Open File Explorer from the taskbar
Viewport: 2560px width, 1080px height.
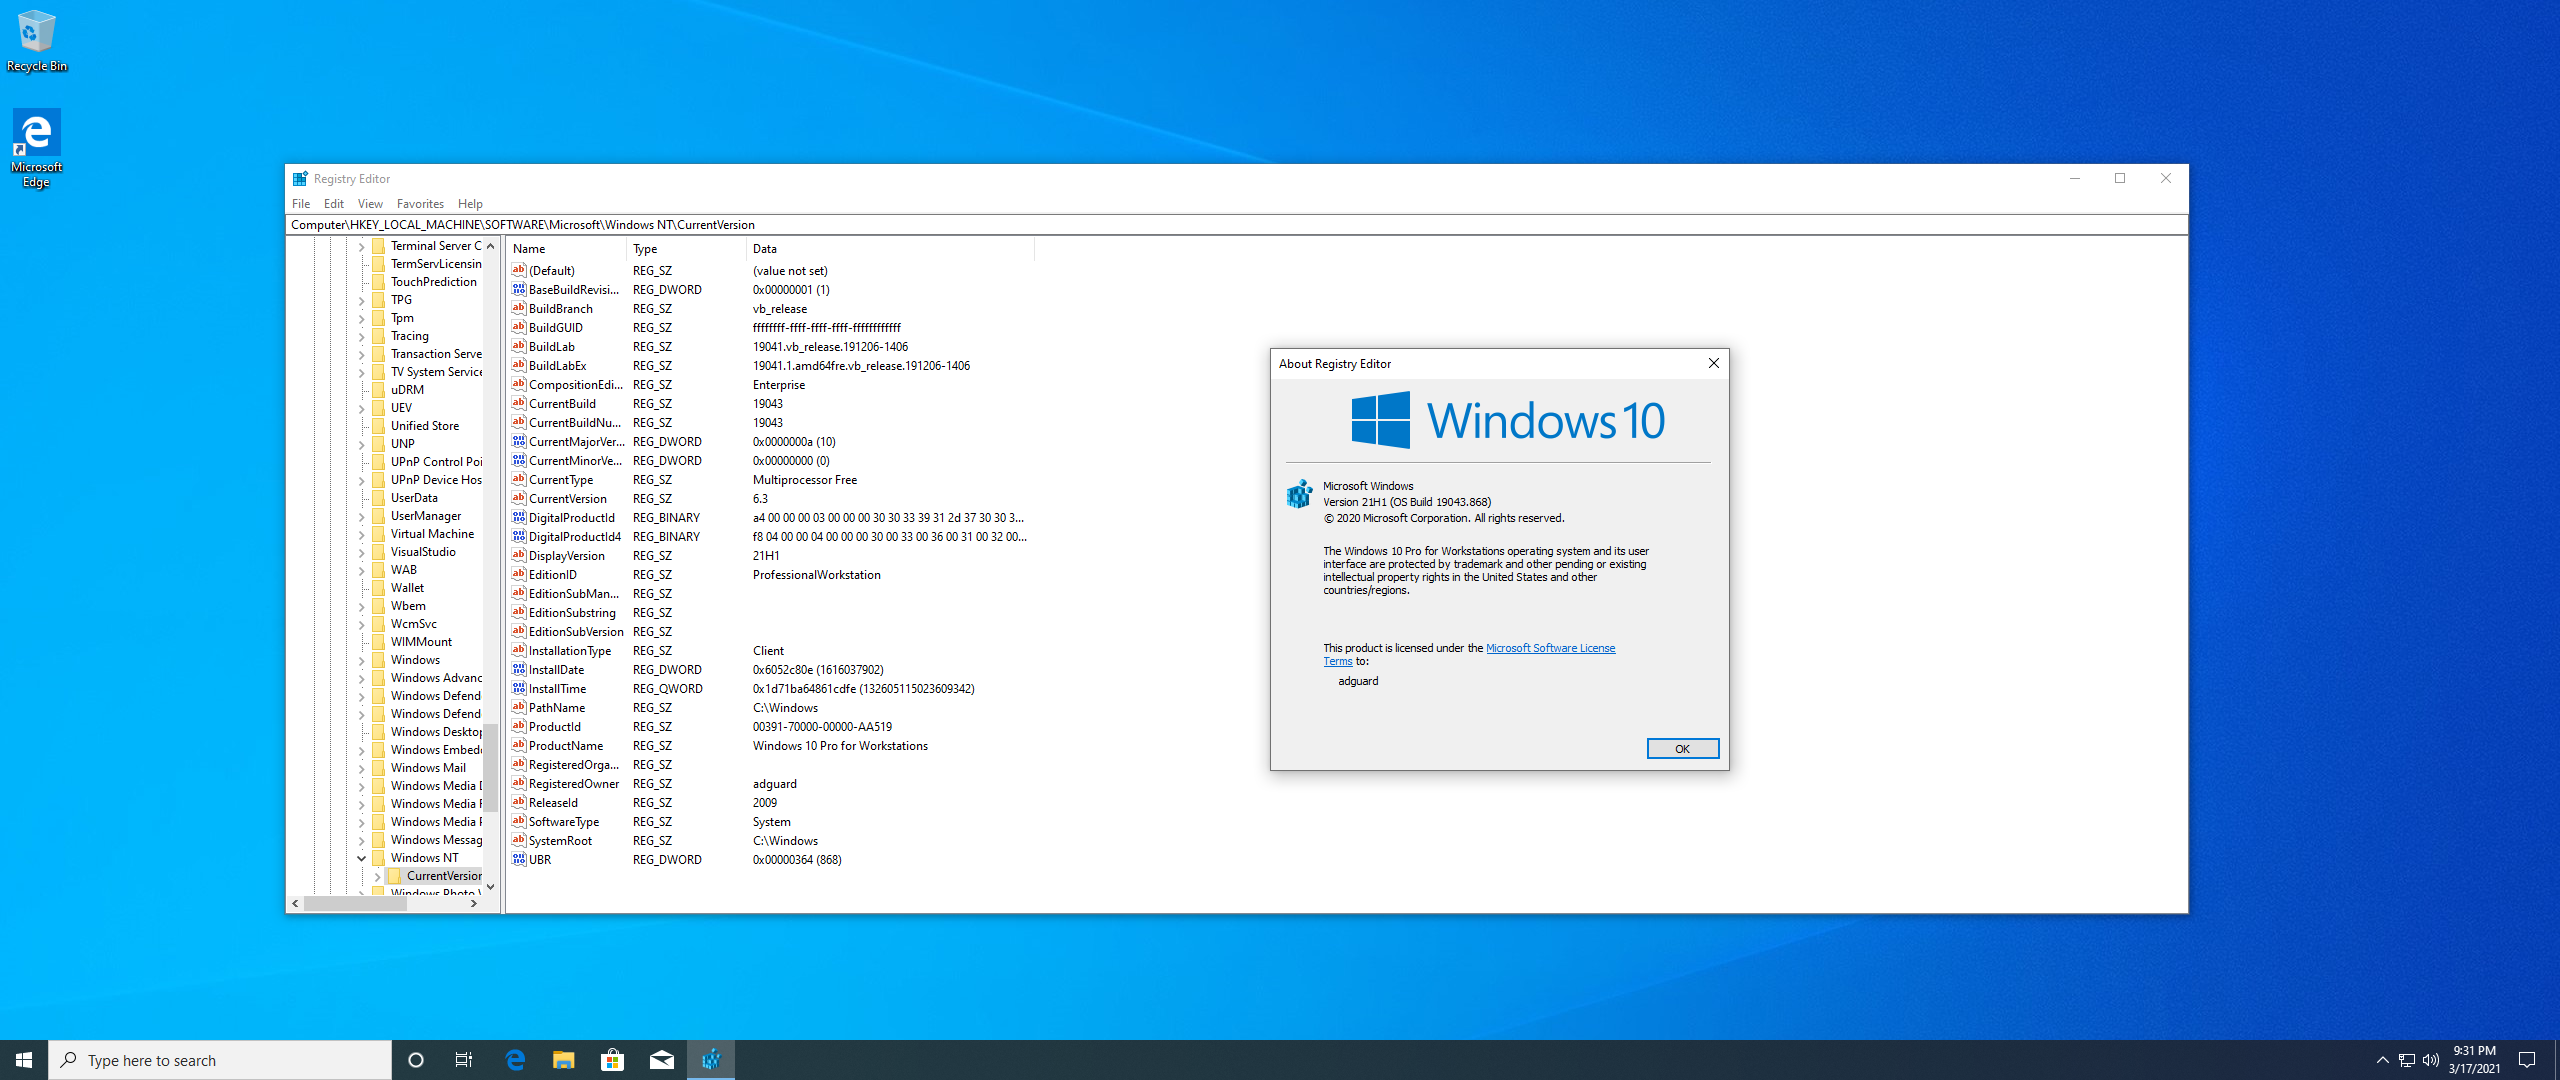pos(564,1060)
